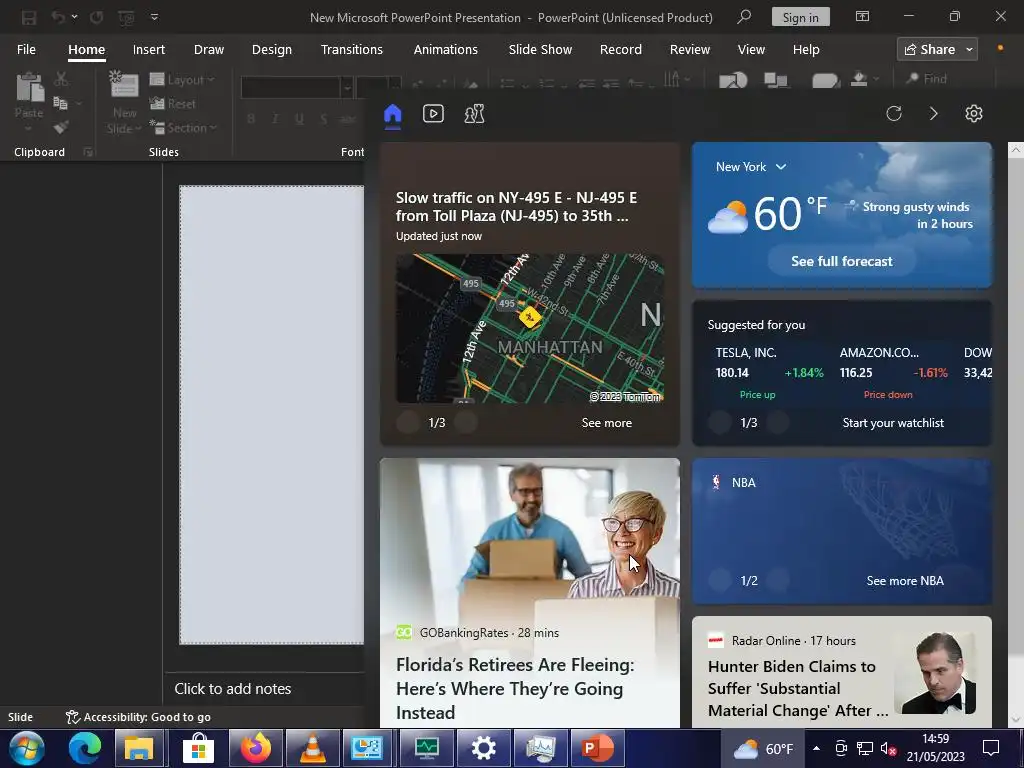
Task: Open the ribbon display options icon
Action: pos(862,16)
